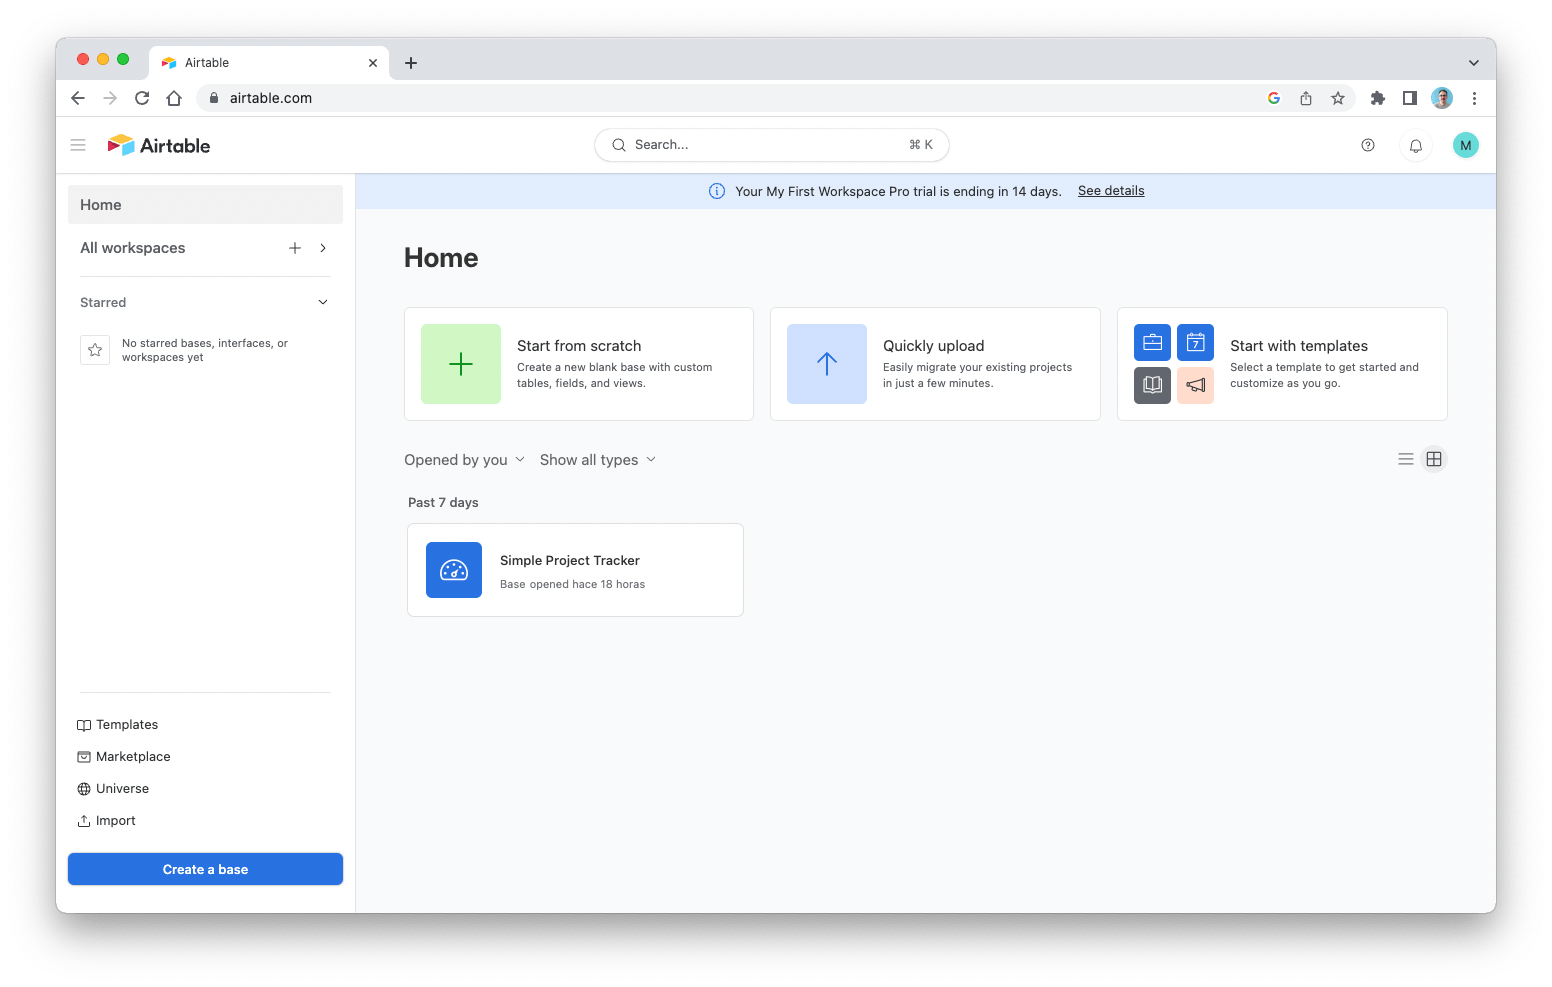Screen dimensions: 1552x987
Task: Click the calendar template category icon
Action: [x=1195, y=342]
